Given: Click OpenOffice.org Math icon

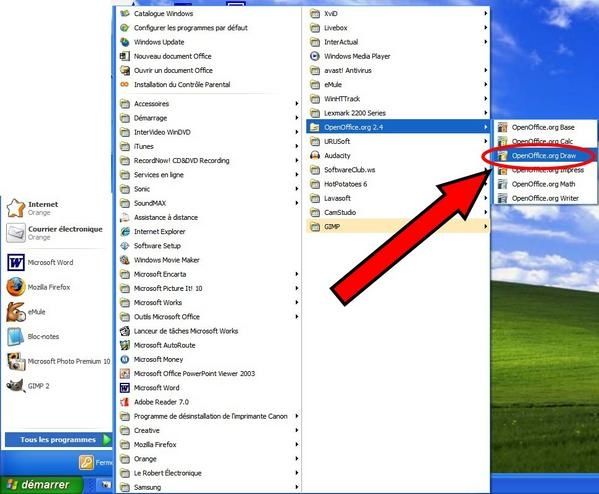Looking at the screenshot, I should pyautogui.click(x=502, y=184).
